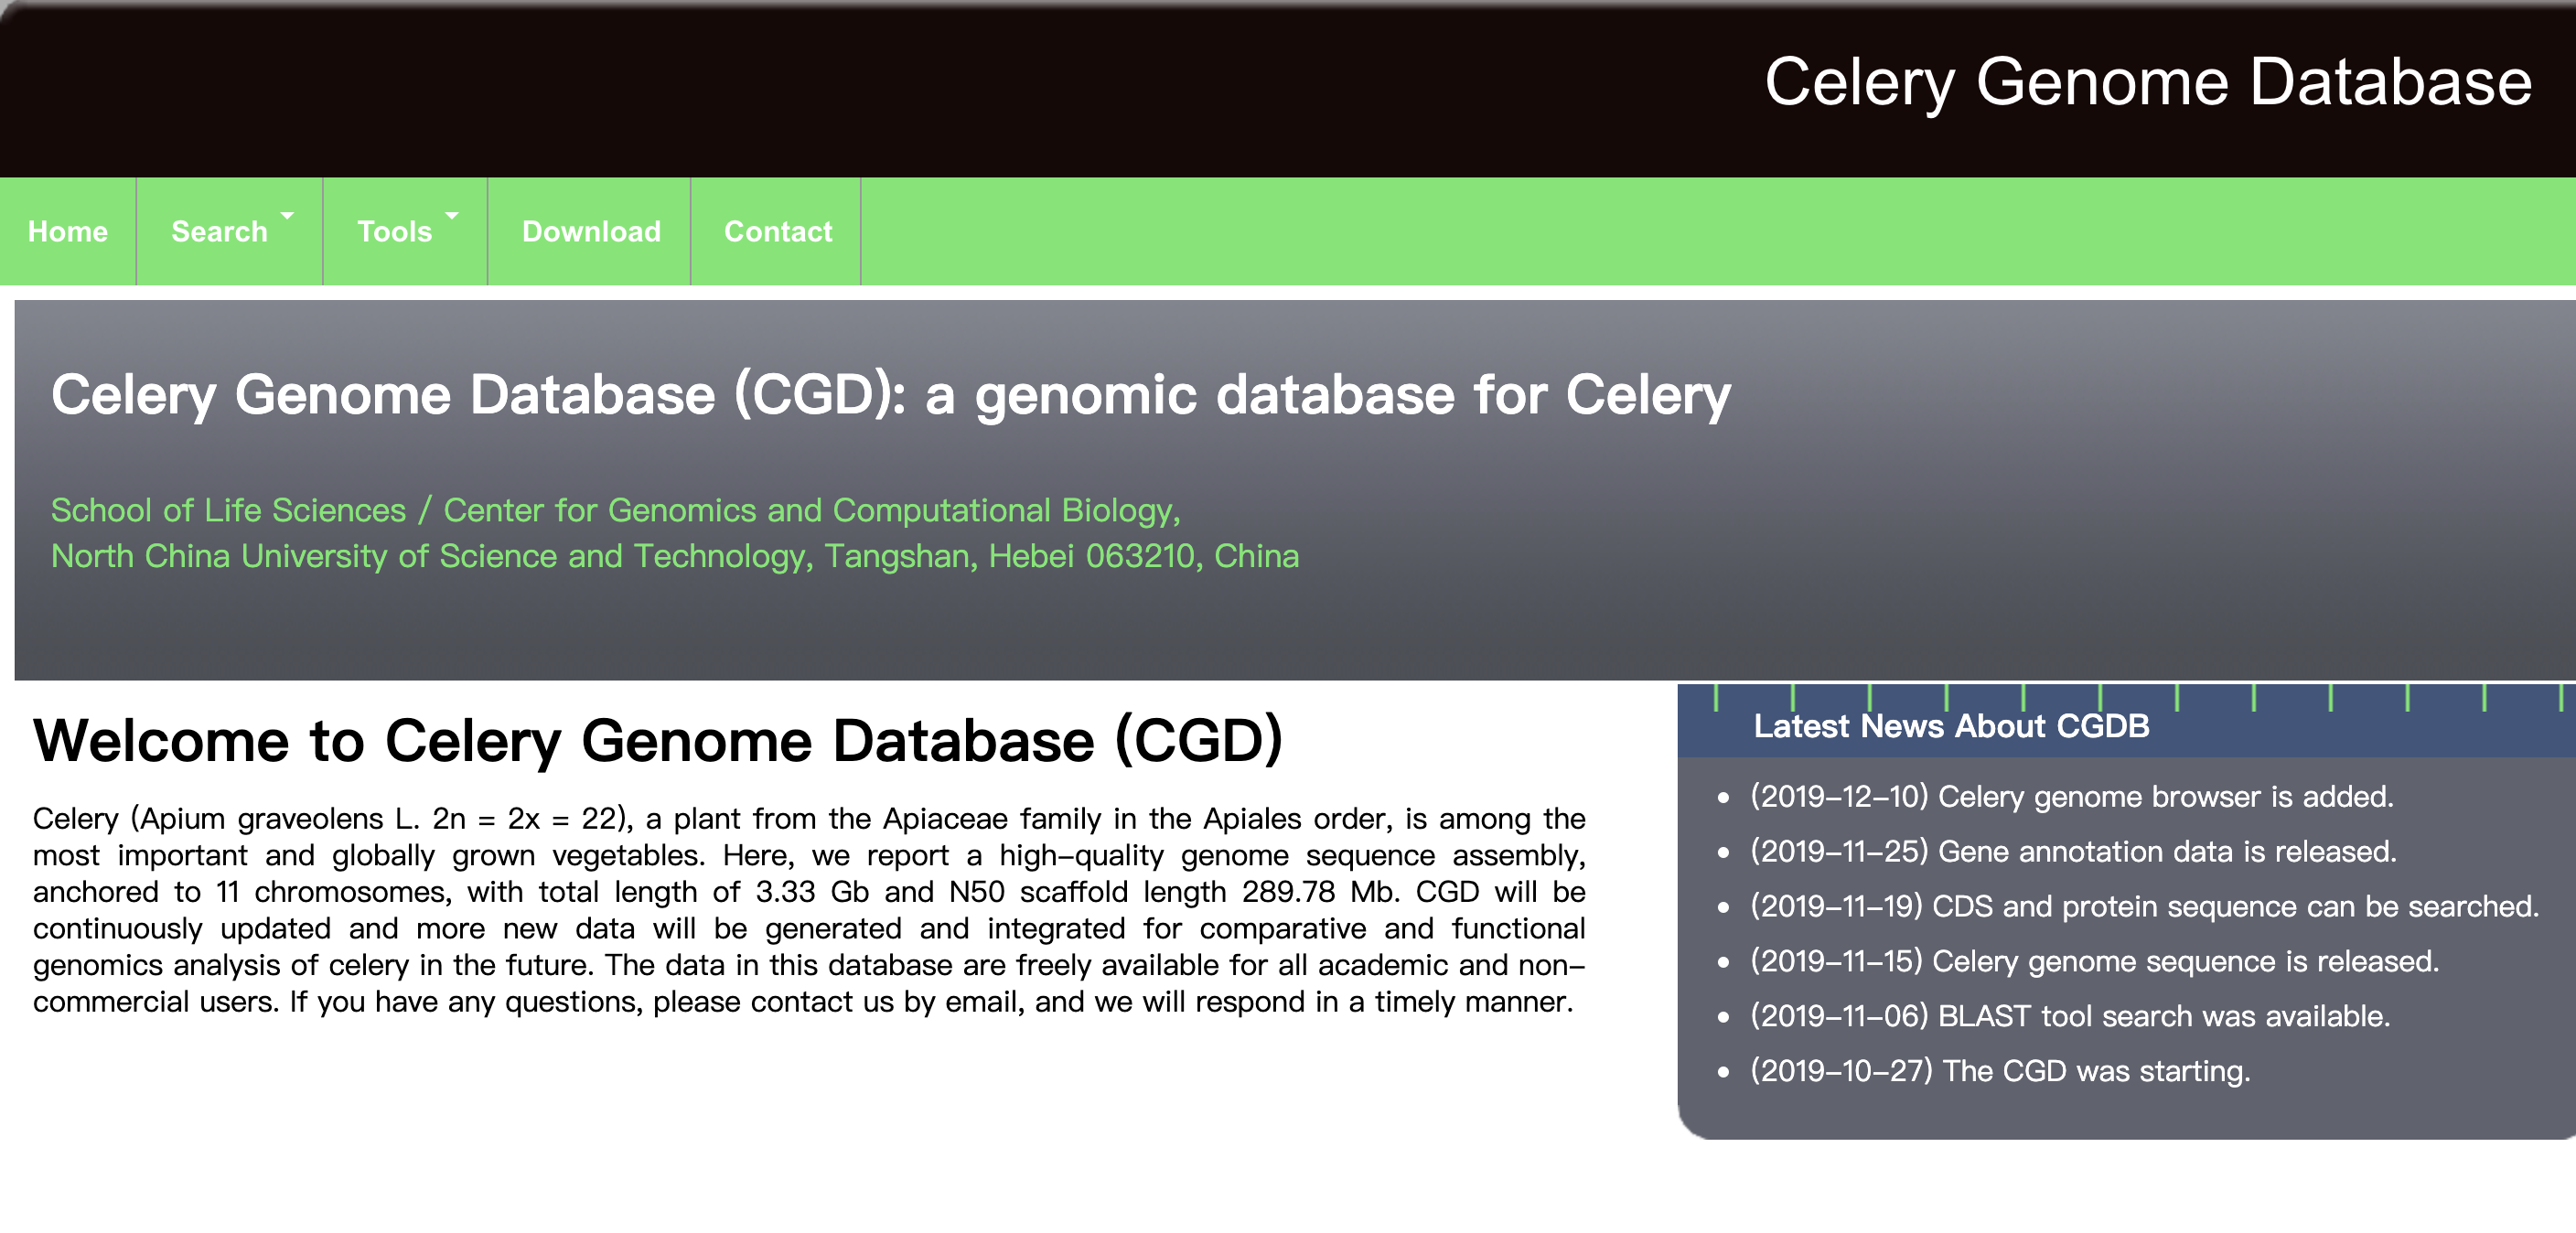Select the BLAST tool search news item
2576x1233 pixels.
pyautogui.click(x=2069, y=1017)
